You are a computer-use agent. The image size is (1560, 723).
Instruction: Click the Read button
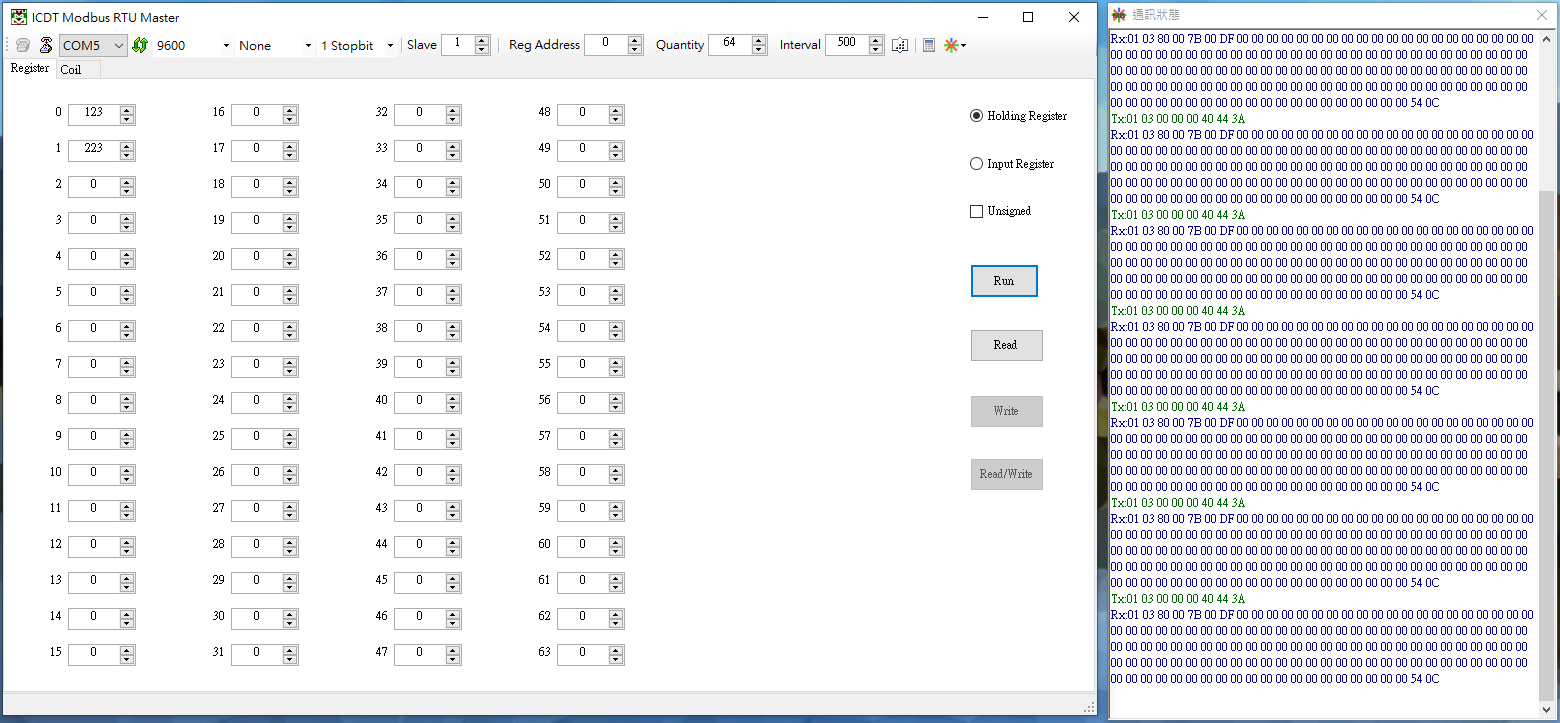1006,345
